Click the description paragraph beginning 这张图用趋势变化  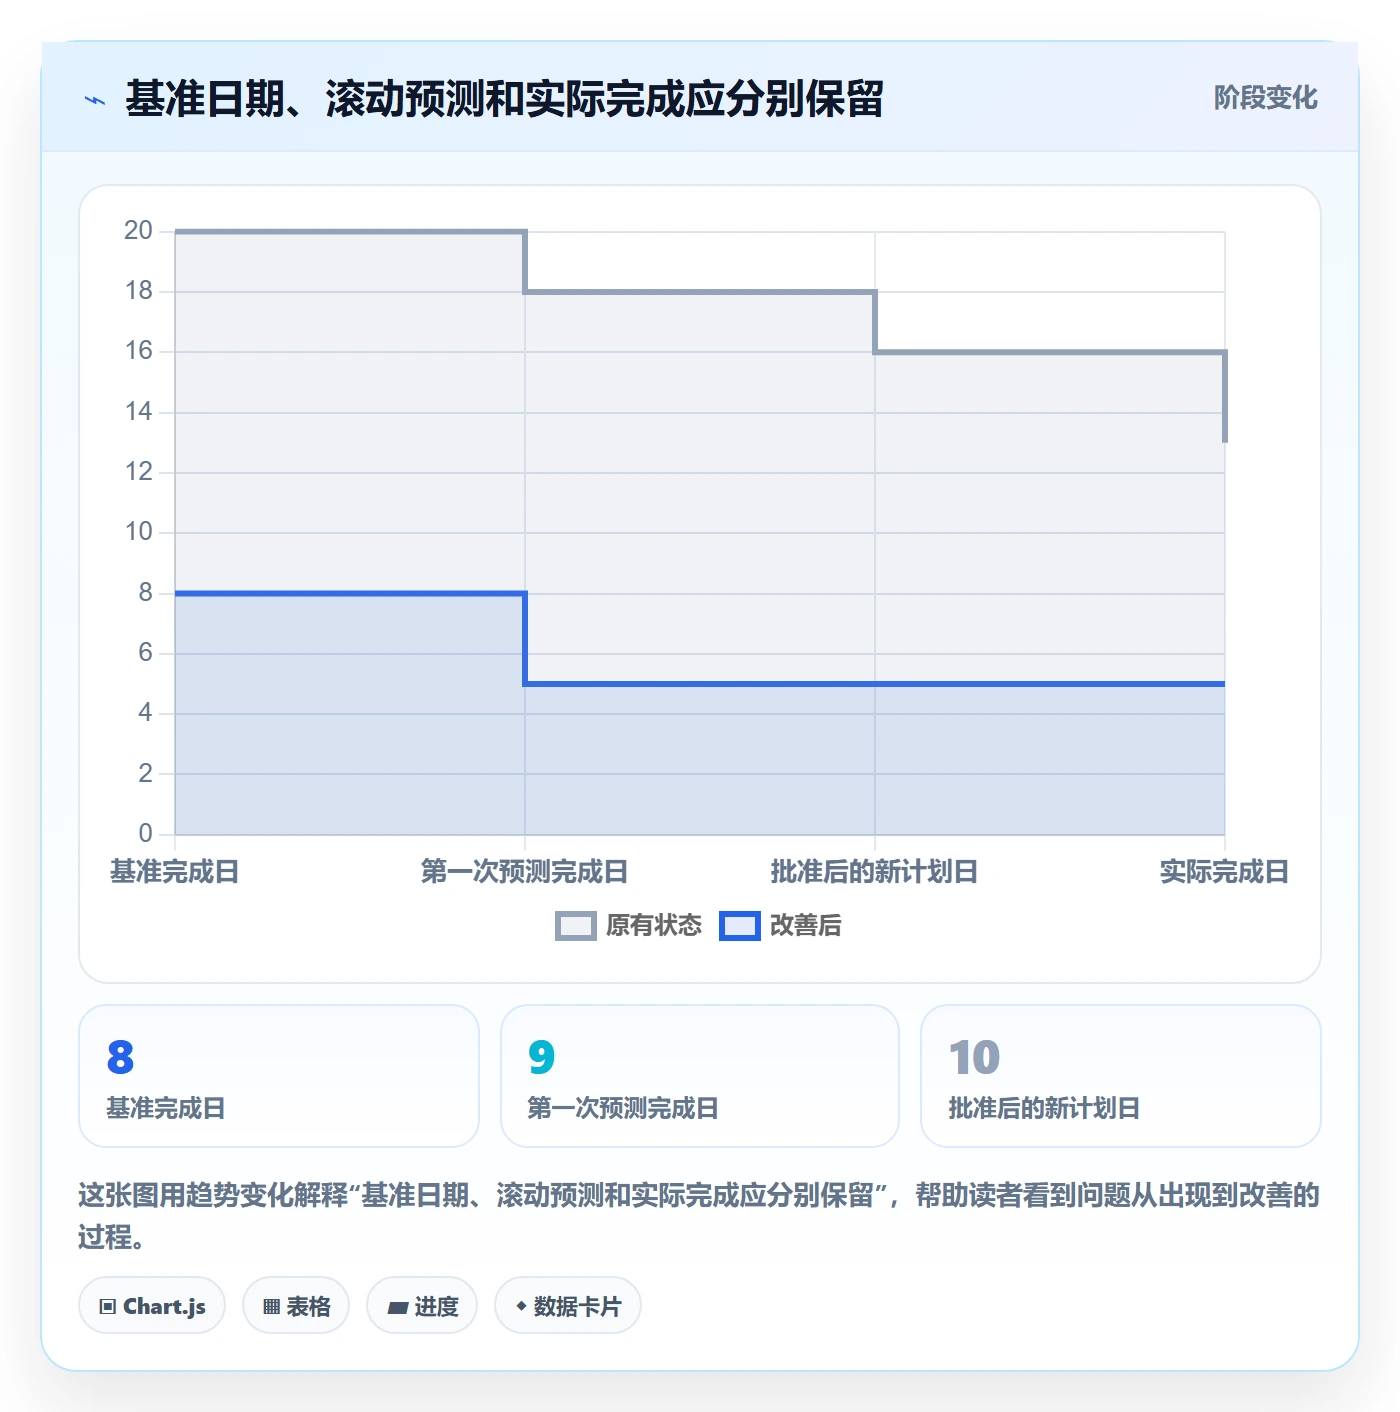pyautogui.click(x=699, y=1216)
